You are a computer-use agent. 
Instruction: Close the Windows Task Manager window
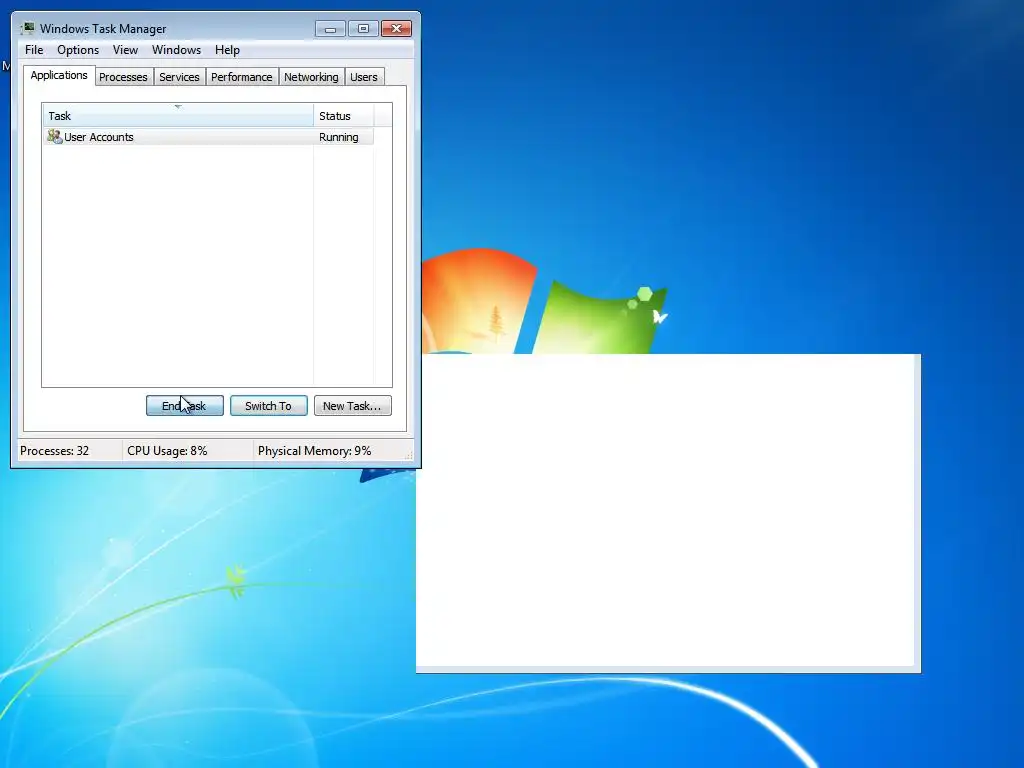[x=396, y=29]
